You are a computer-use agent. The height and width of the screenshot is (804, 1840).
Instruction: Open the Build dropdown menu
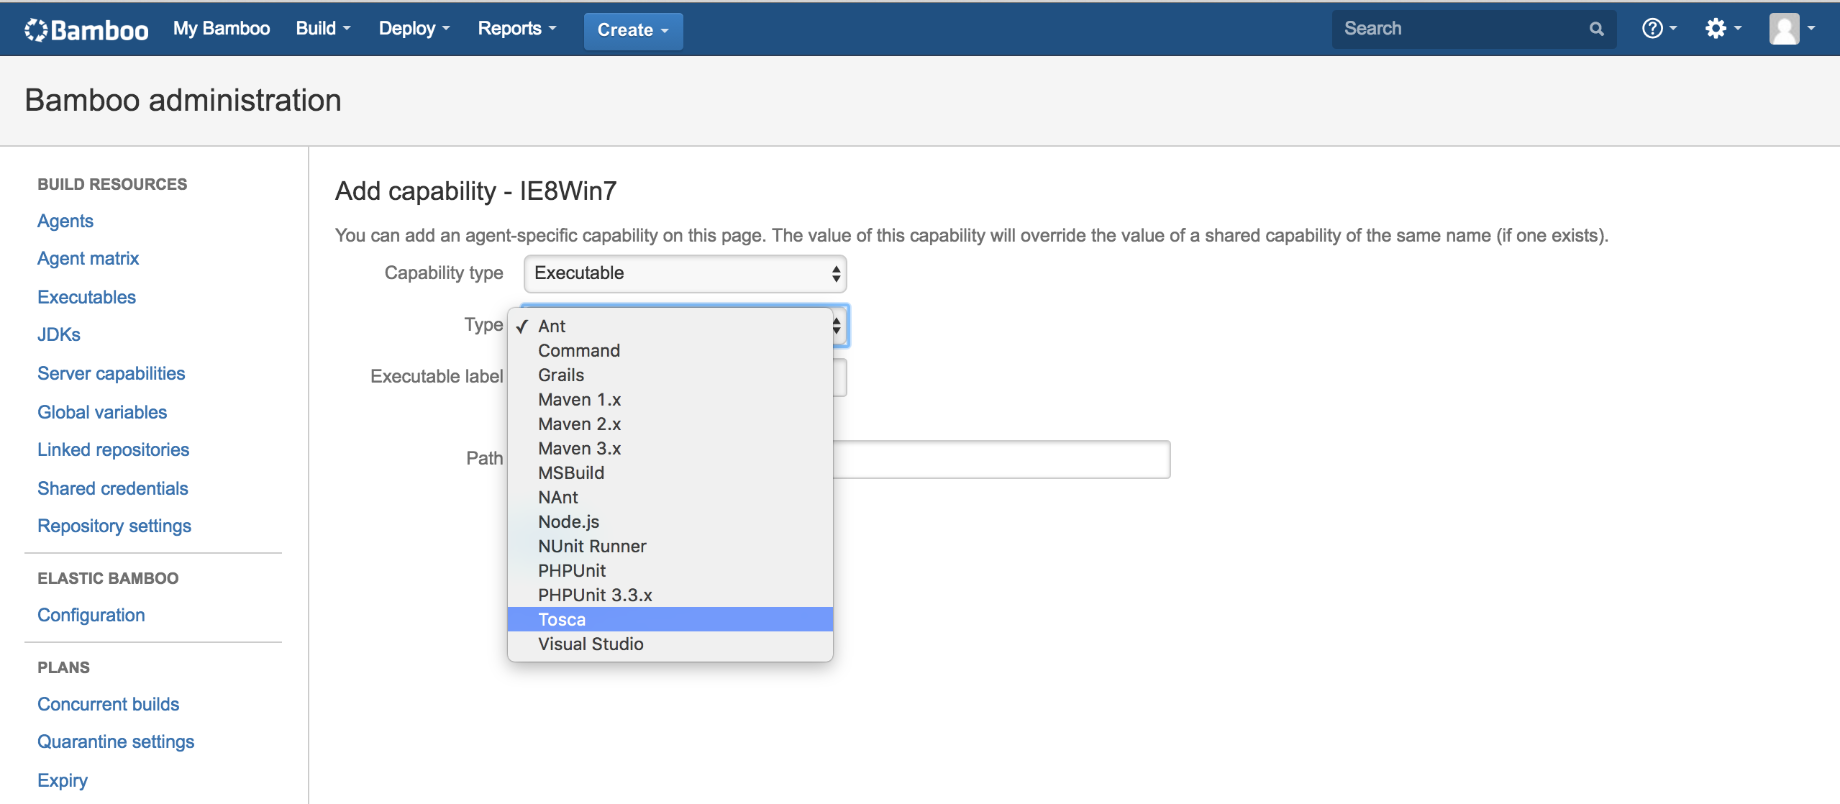(323, 29)
